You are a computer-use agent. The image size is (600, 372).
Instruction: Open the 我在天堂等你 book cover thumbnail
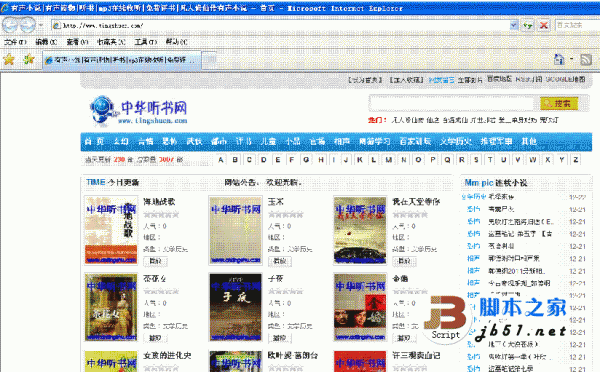coord(360,230)
